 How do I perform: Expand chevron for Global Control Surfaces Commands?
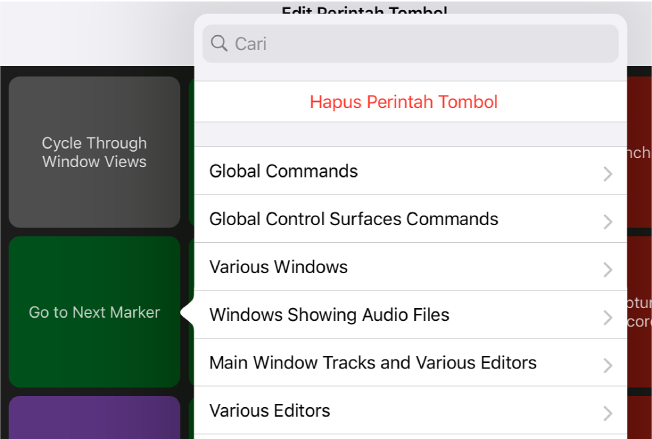click(x=607, y=222)
